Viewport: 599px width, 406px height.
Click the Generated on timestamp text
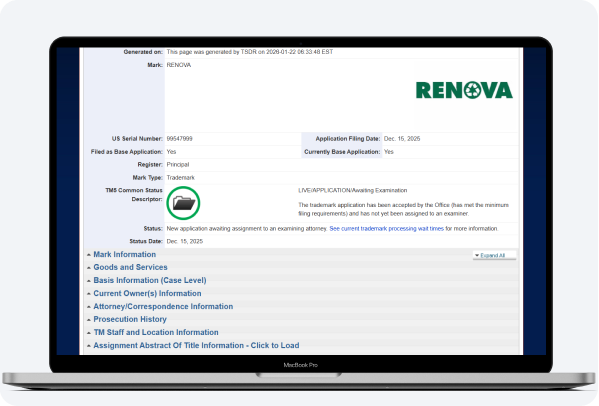250,52
